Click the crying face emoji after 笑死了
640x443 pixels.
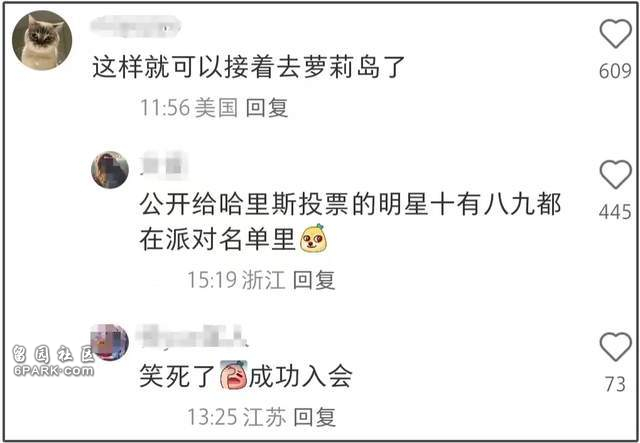[233, 375]
